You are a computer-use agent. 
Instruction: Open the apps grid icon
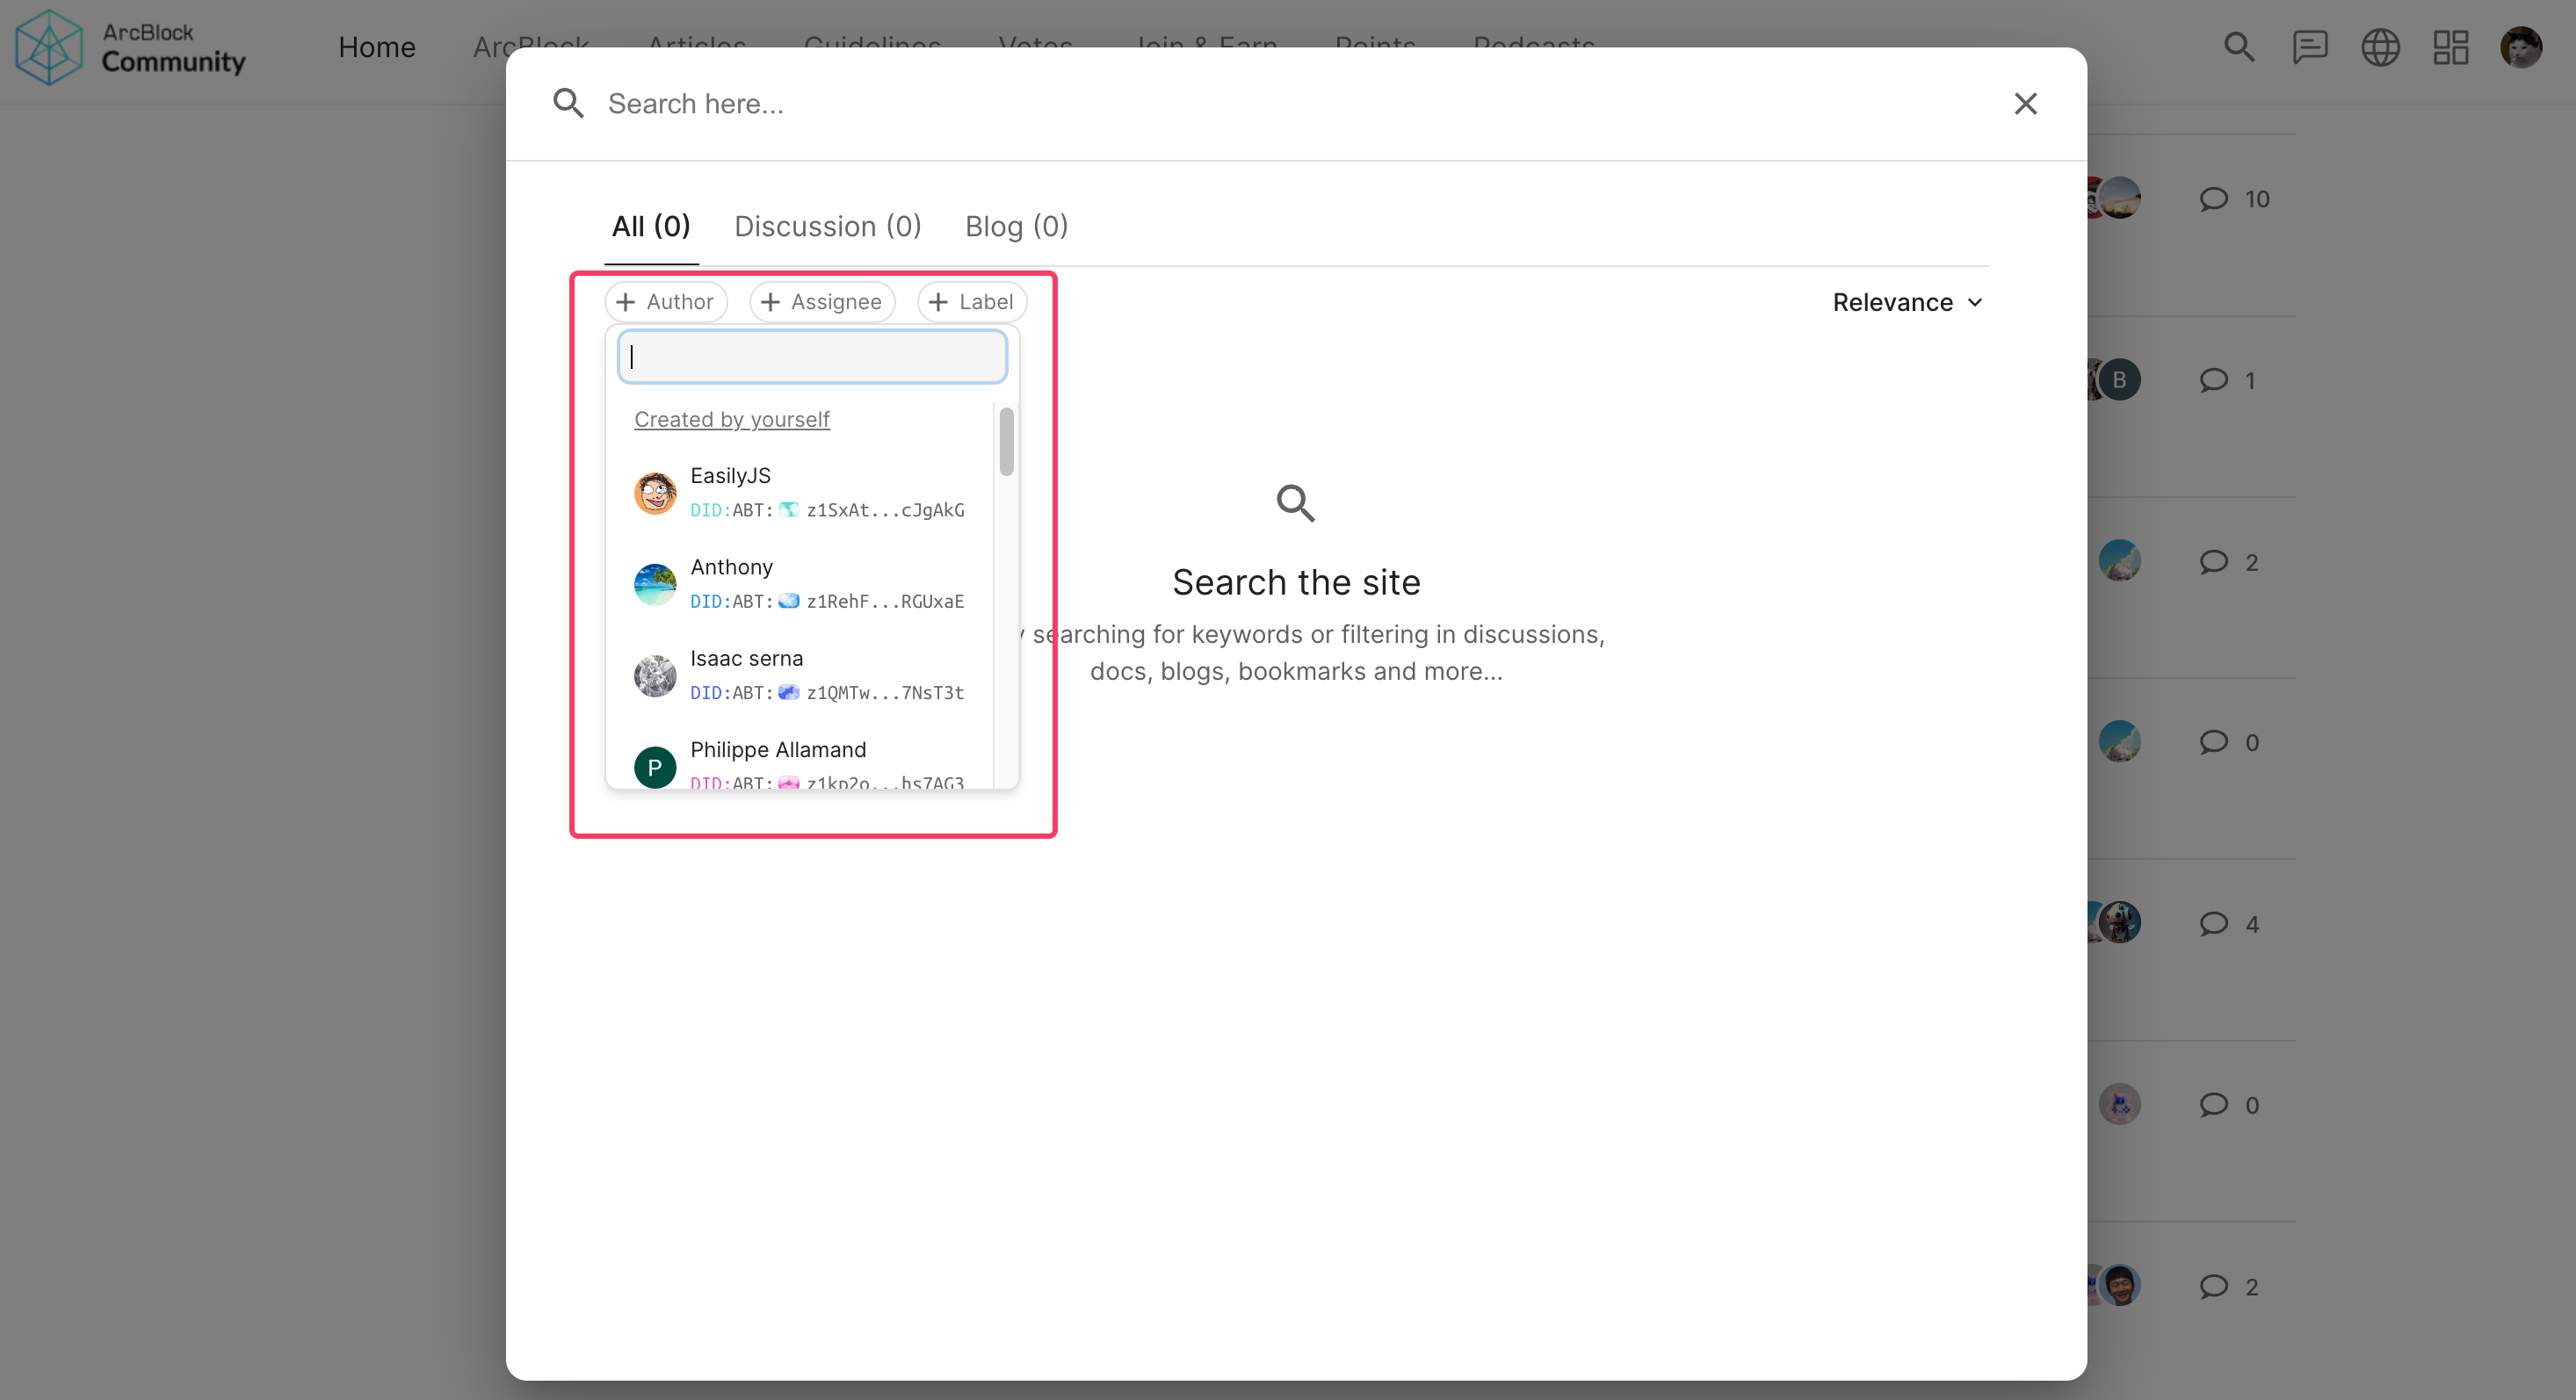coord(2450,47)
